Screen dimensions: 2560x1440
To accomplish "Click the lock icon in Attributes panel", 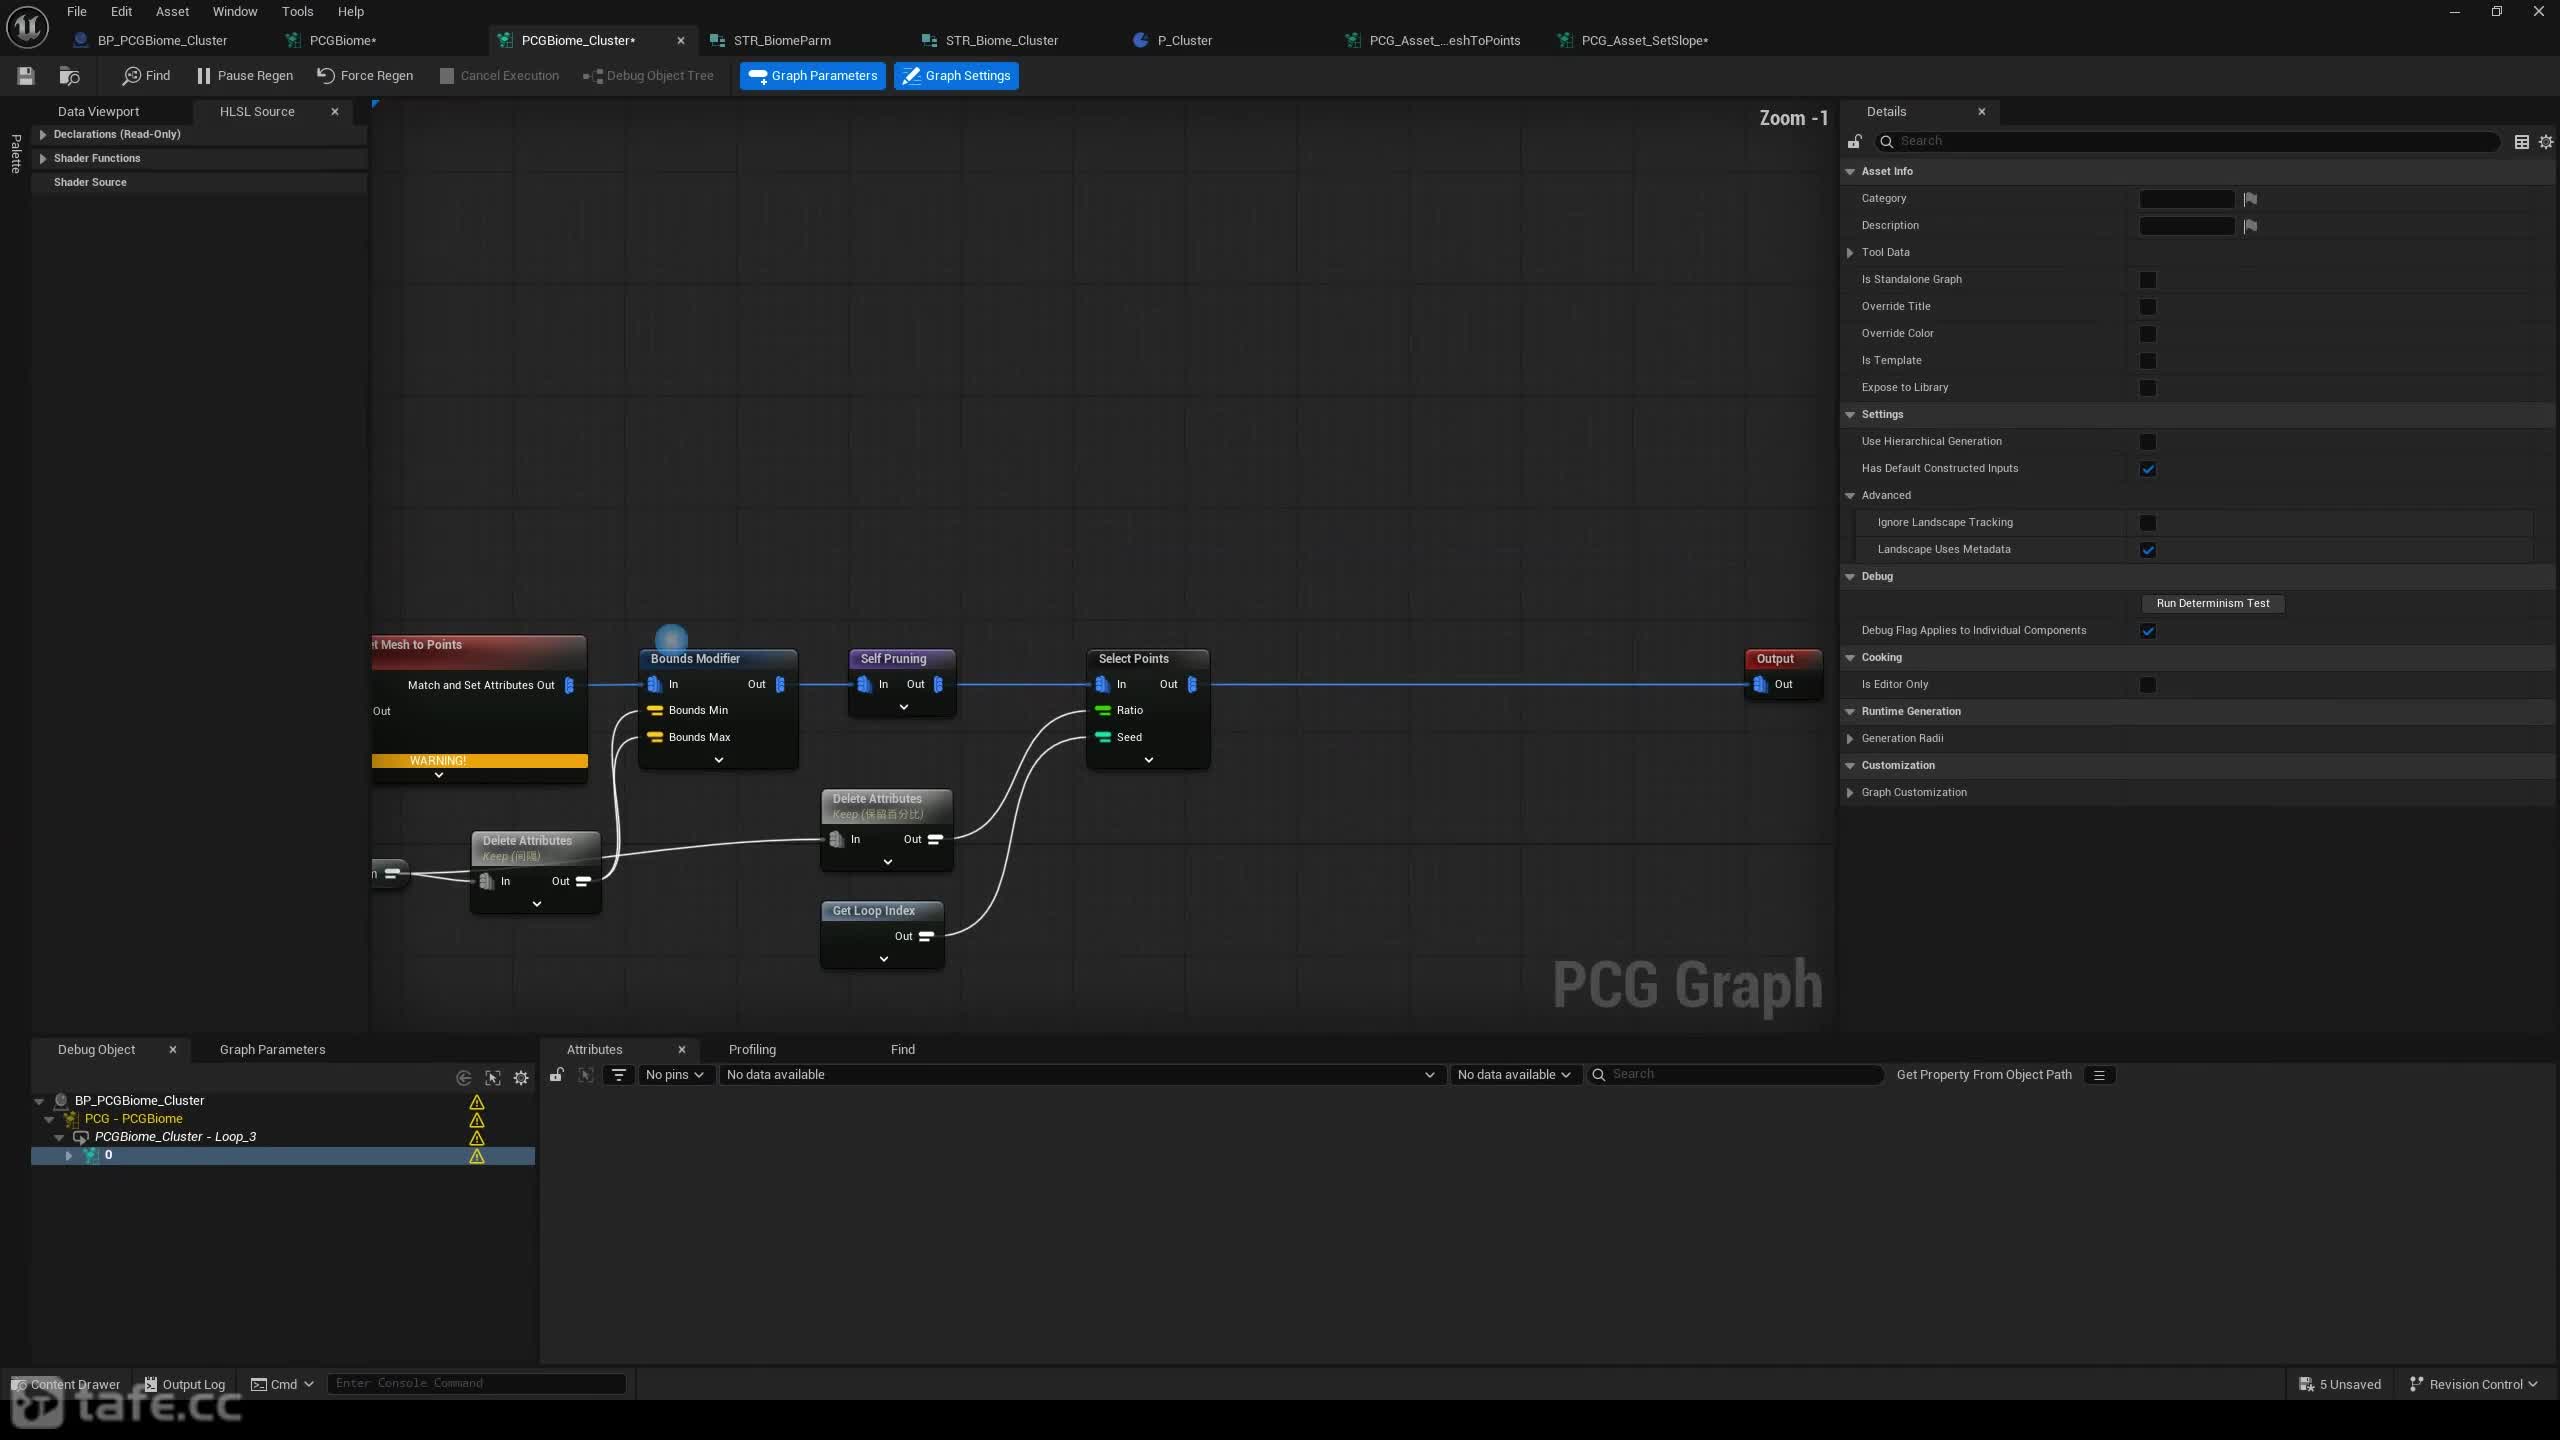I will tap(557, 1074).
